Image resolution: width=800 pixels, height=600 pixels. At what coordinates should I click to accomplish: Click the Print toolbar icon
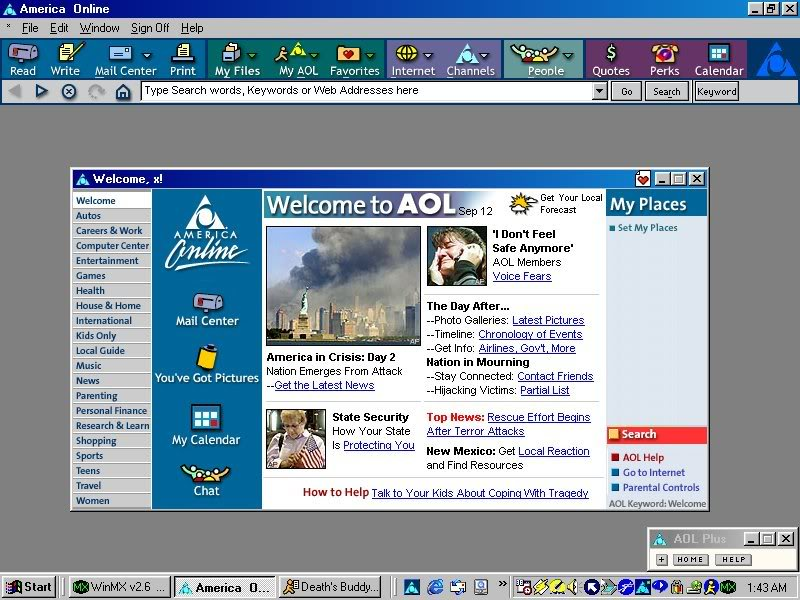[183, 60]
